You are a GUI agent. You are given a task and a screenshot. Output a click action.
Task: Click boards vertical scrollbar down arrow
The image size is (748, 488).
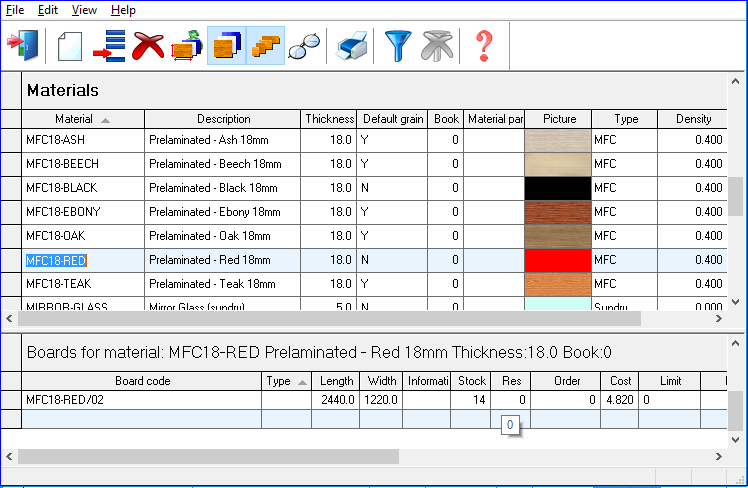tap(735, 439)
